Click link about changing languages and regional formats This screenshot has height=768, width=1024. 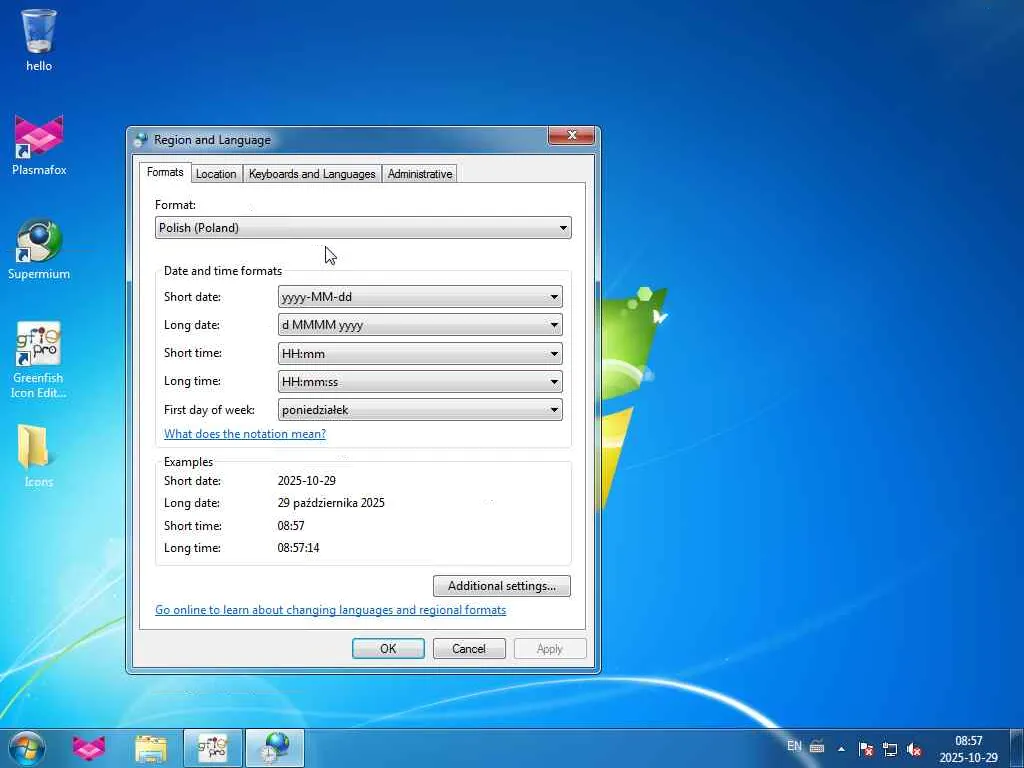330,610
